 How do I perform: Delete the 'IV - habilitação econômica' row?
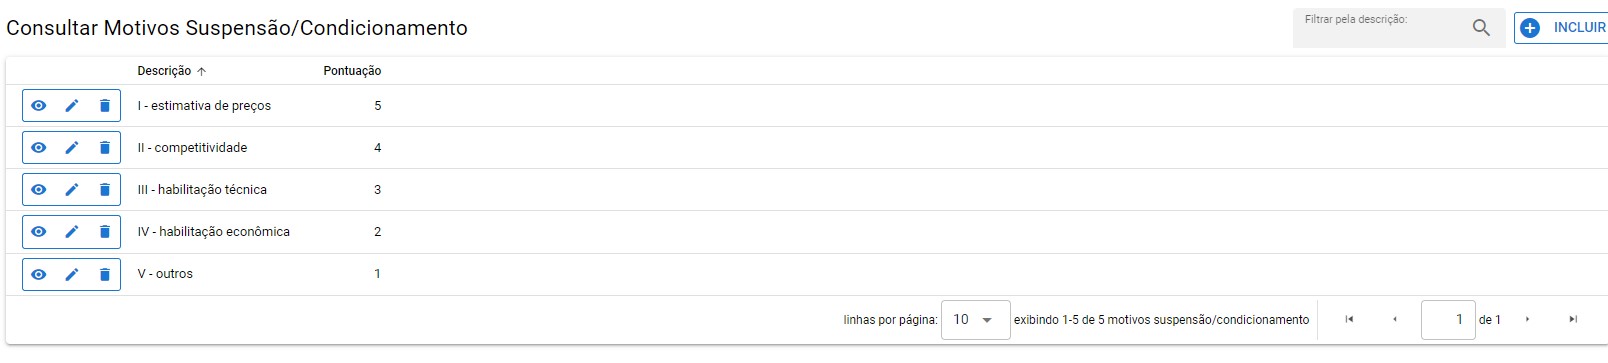105,232
